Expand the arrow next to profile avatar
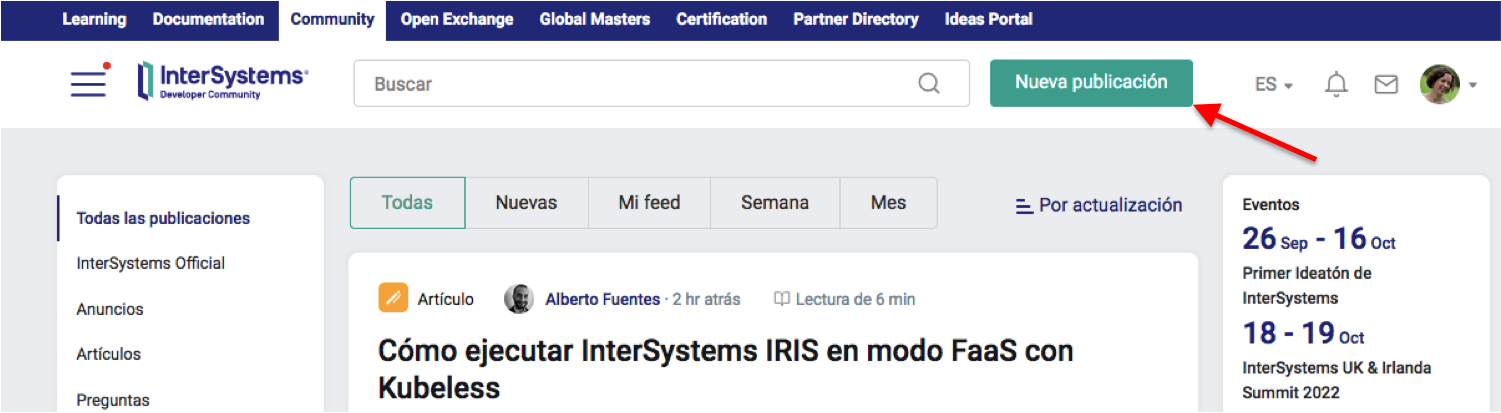Image resolution: width=1501 pixels, height=413 pixels. [x=1473, y=86]
